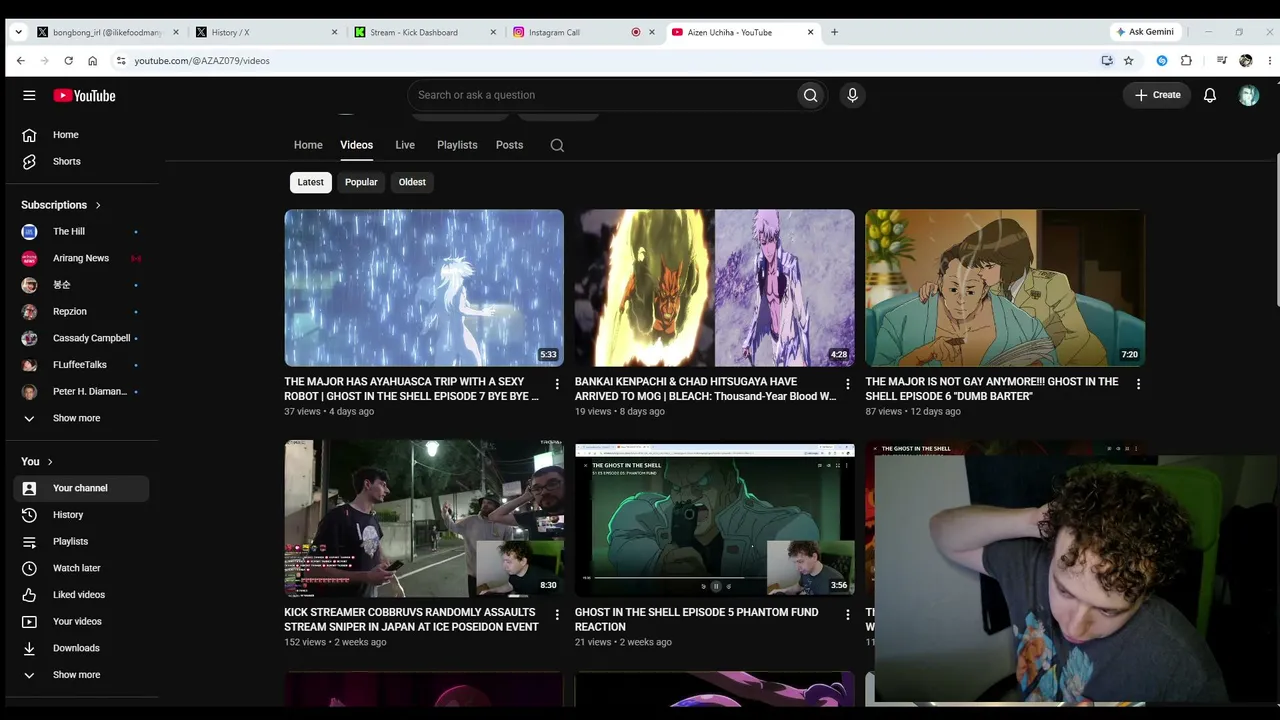
Task: Switch to the channel Home tab
Action: tap(308, 145)
